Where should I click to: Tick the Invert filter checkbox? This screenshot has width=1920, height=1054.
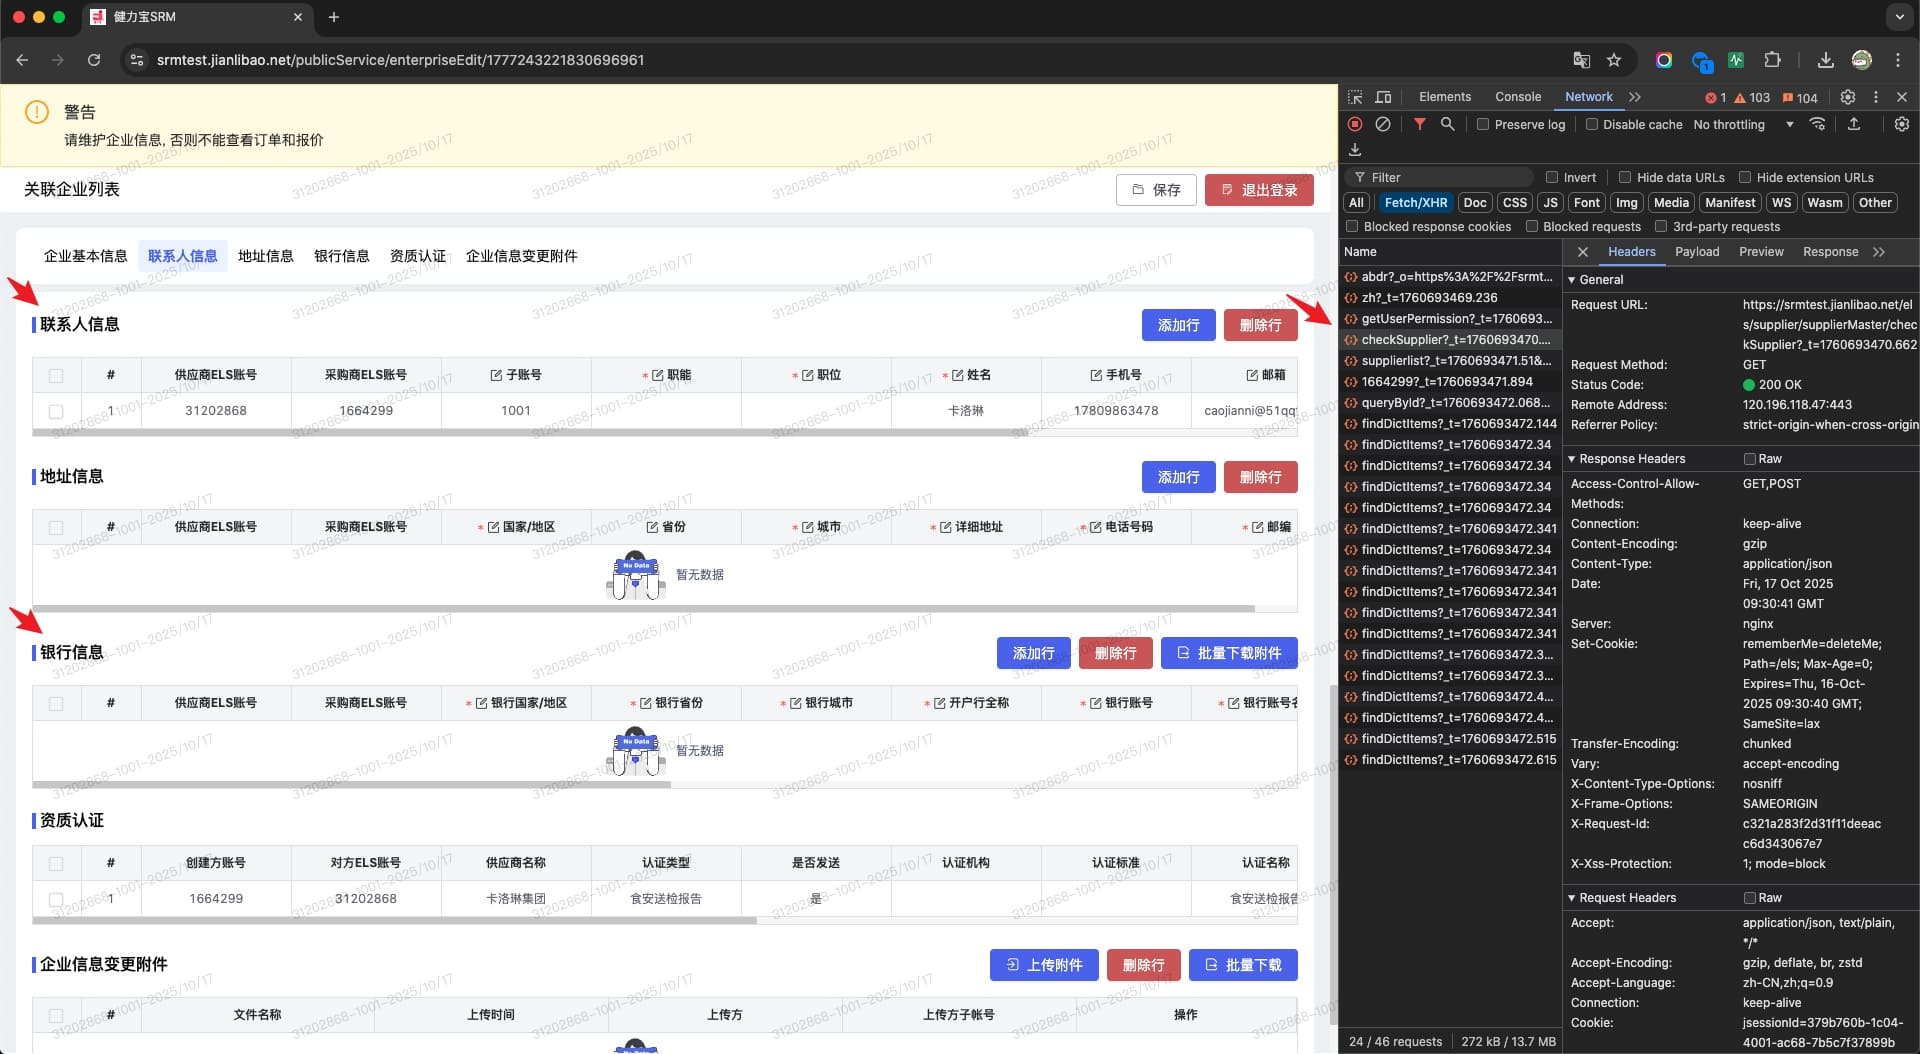[1552, 178]
